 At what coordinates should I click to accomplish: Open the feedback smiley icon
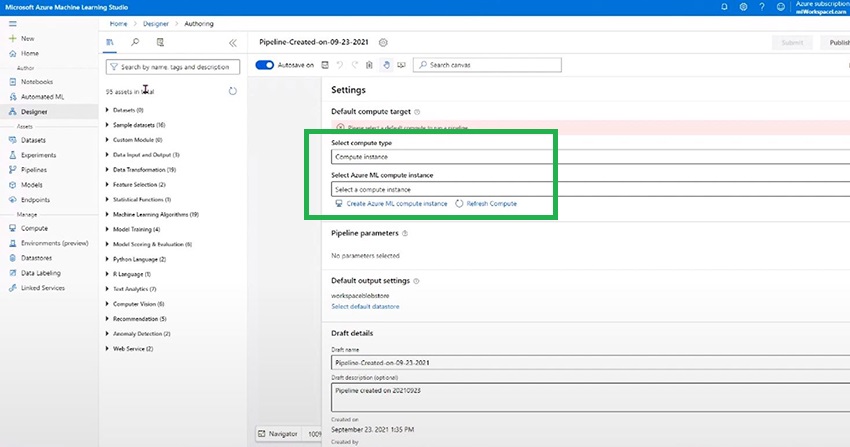781,7
